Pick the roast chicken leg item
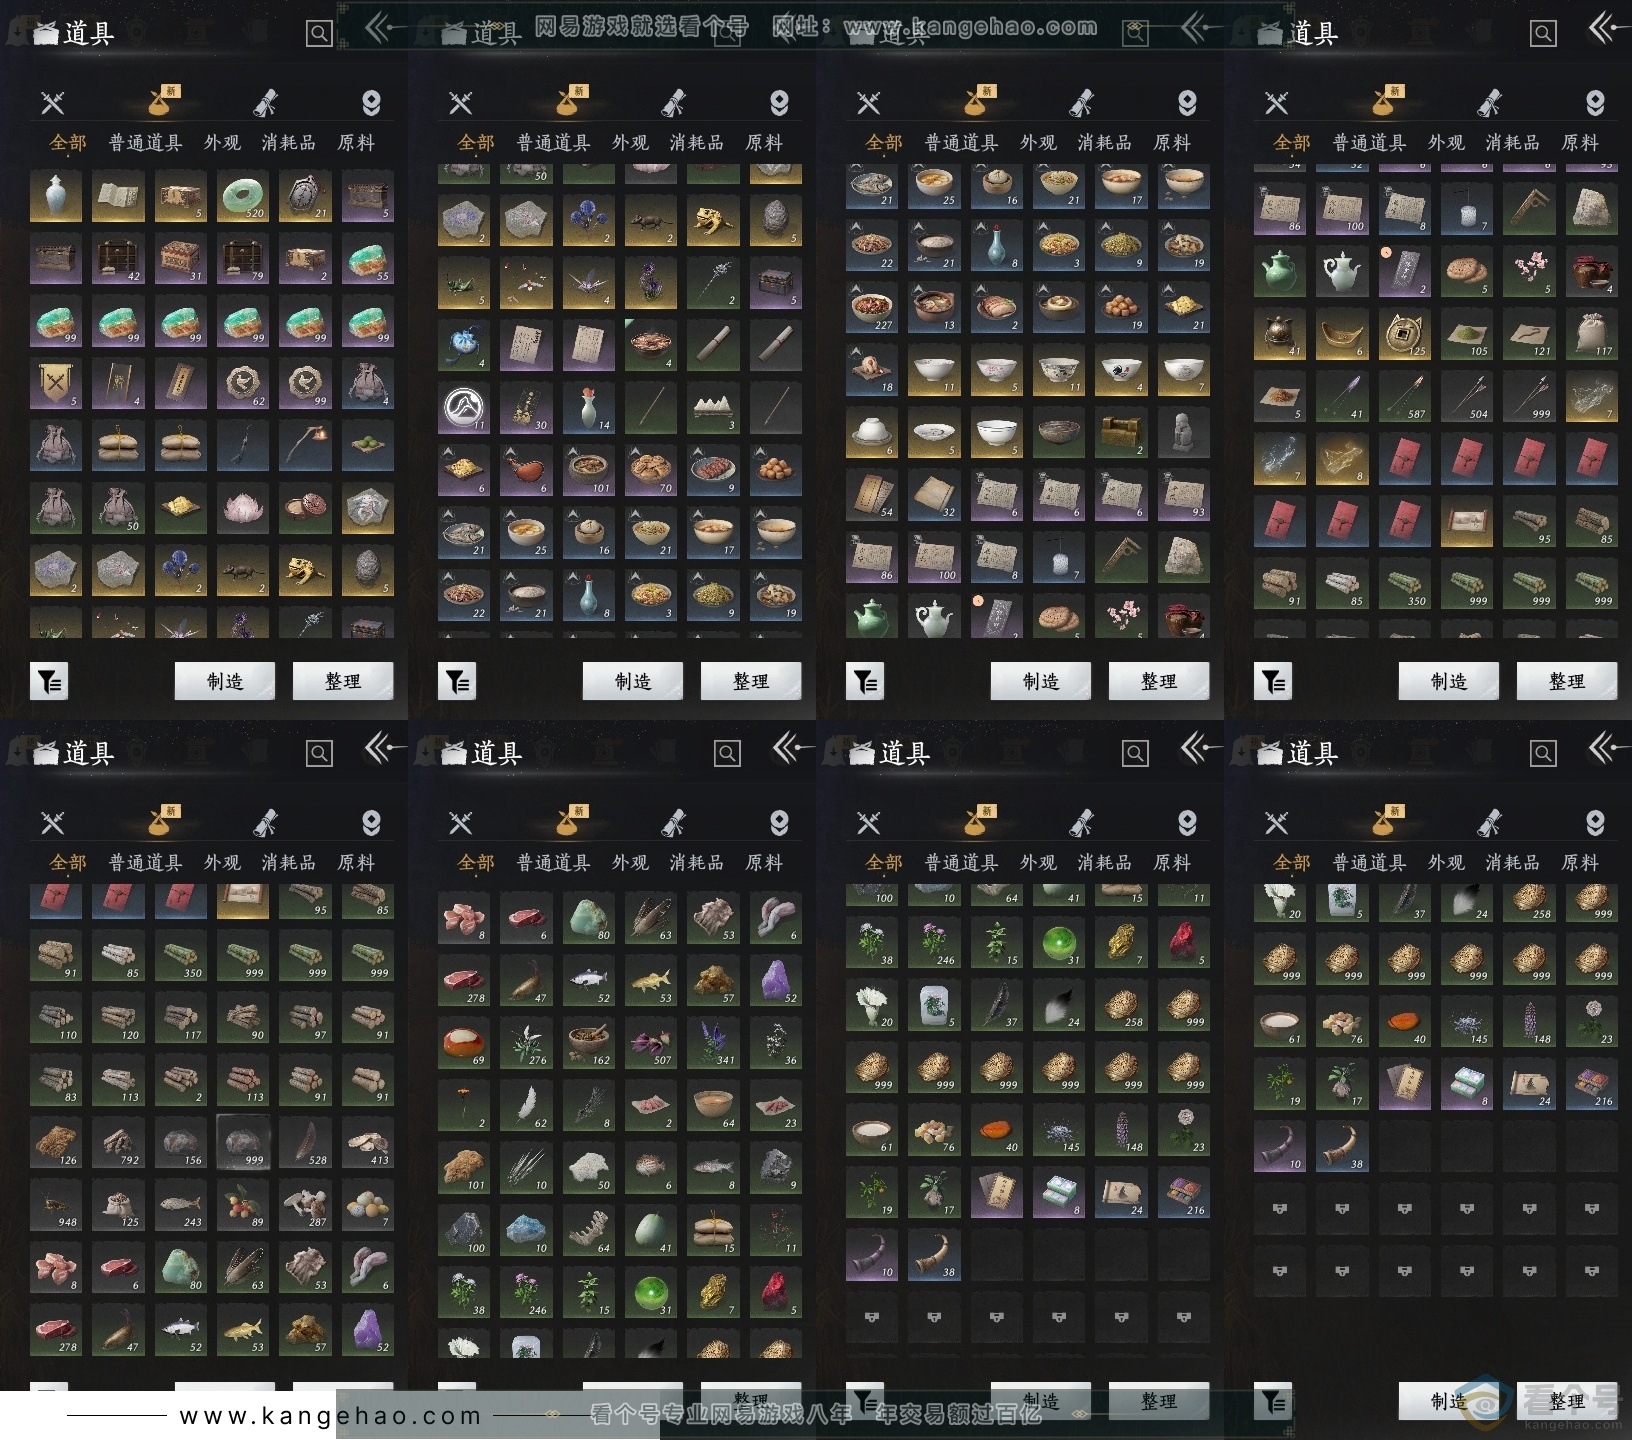 pyautogui.click(x=526, y=470)
